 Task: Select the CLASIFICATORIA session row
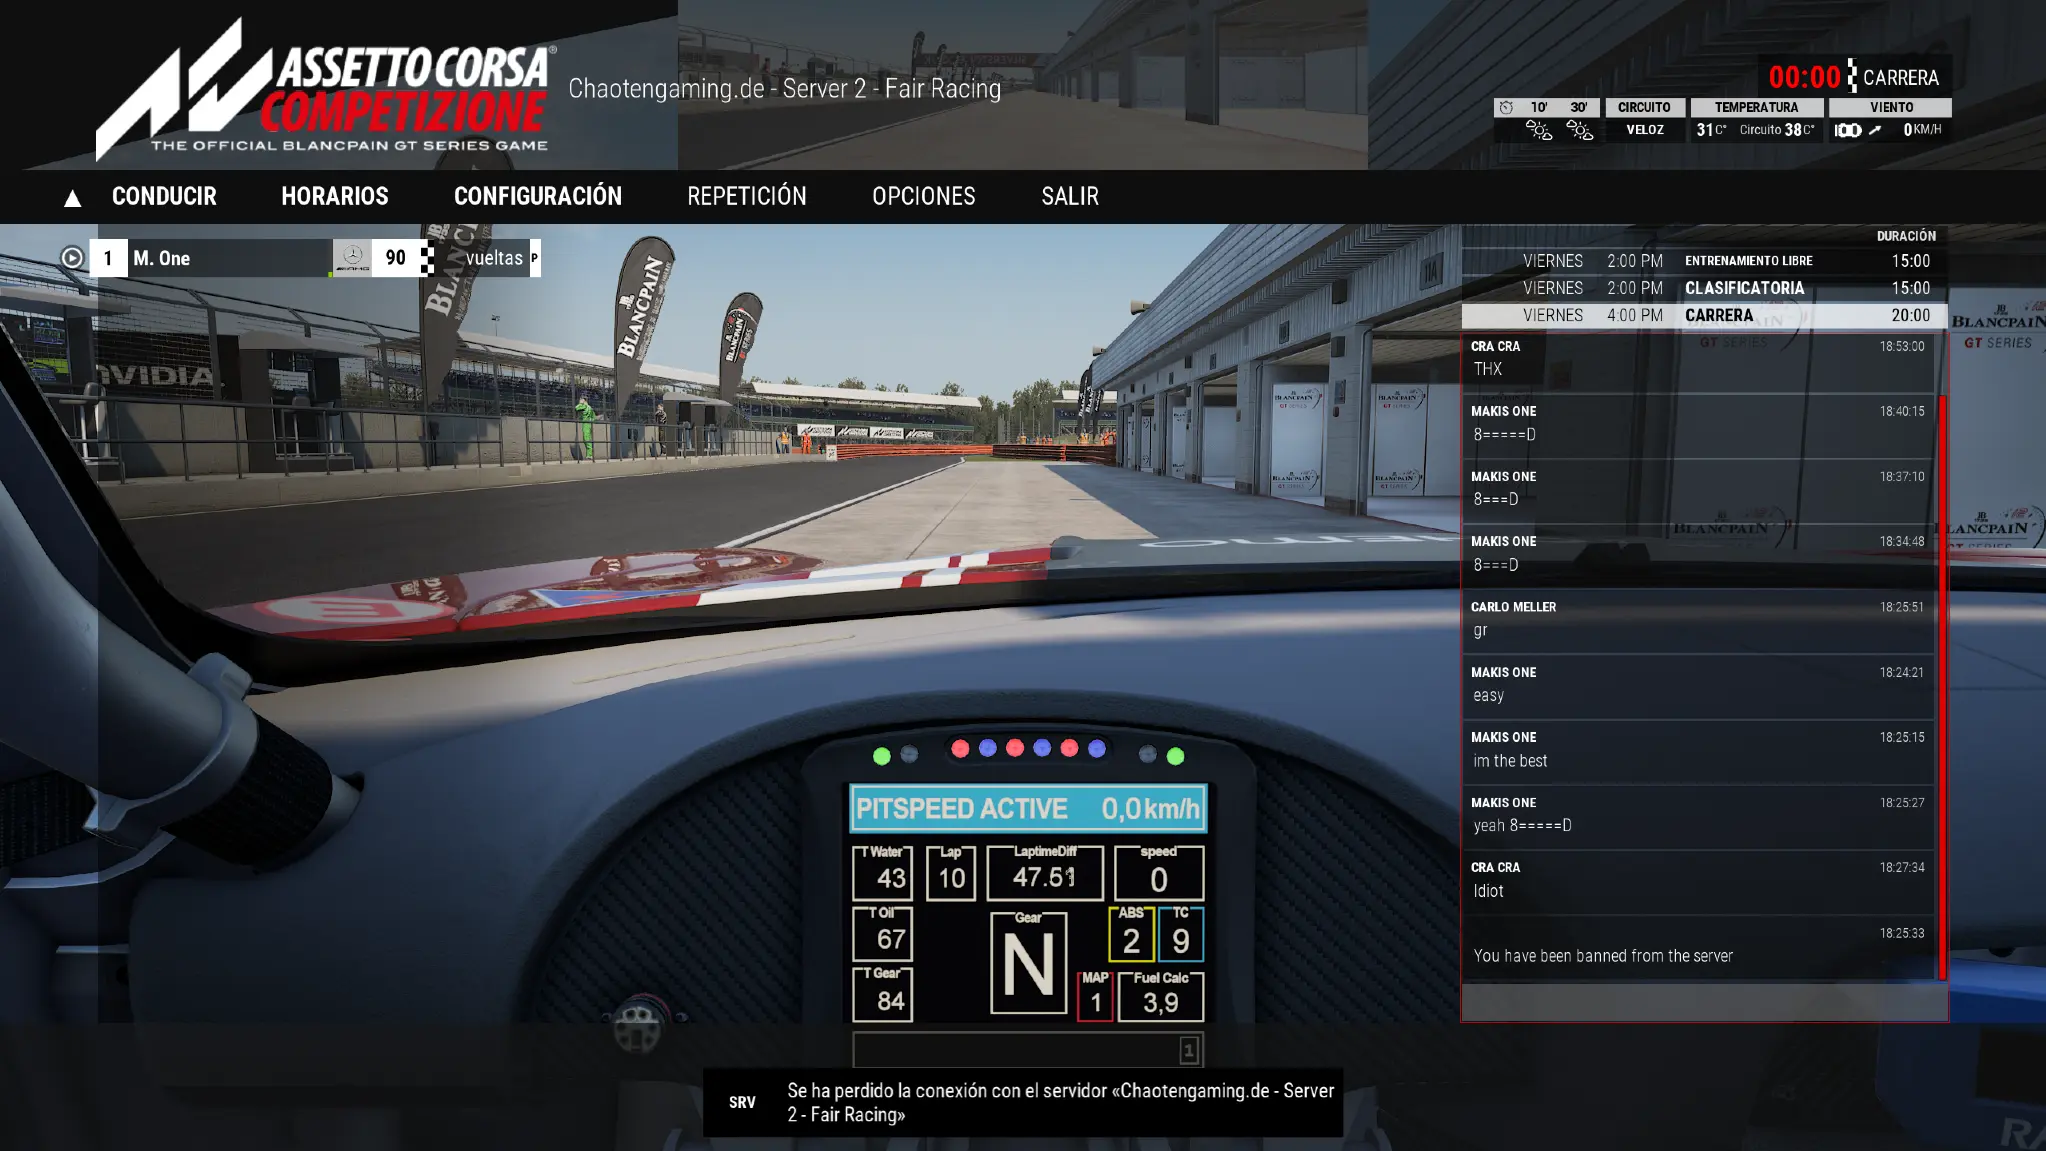1704,288
